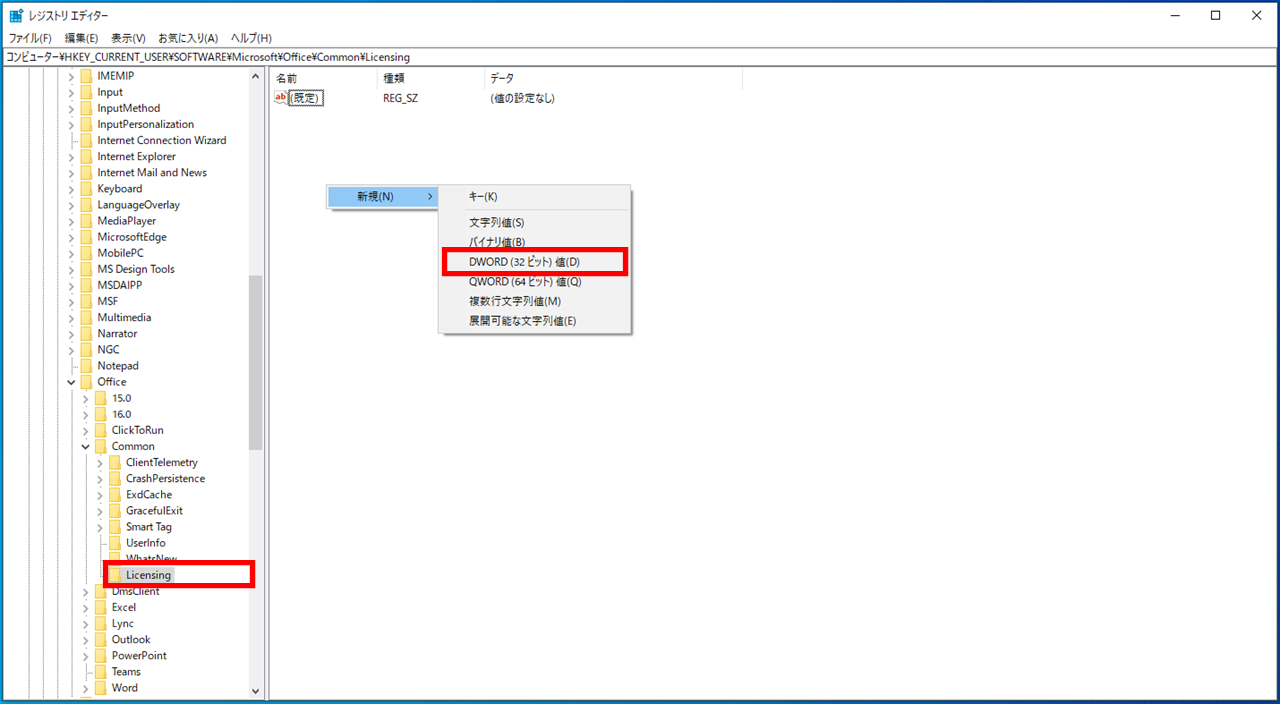1280x704 pixels.
Task: Expand the Input key
Action: [71, 92]
